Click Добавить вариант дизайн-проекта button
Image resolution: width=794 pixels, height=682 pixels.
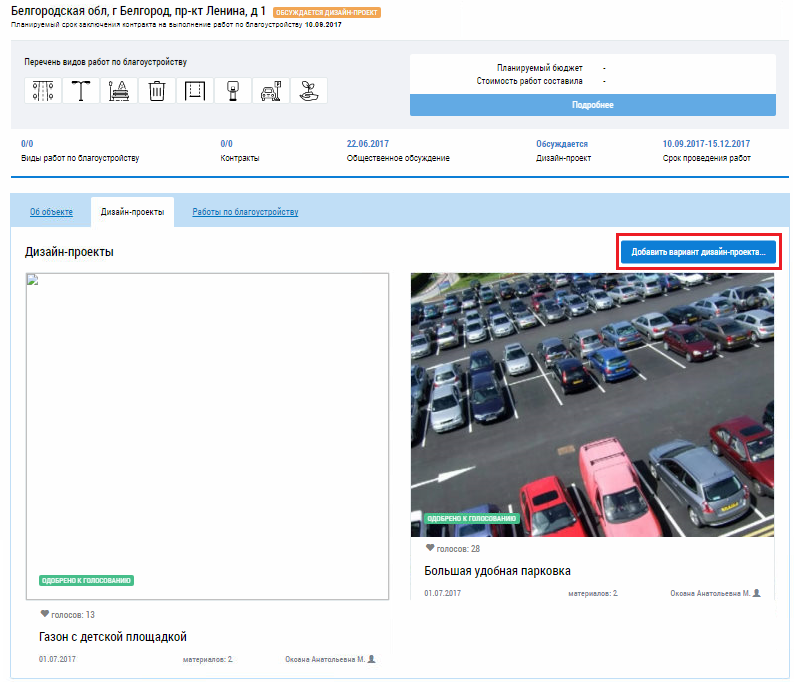point(698,253)
